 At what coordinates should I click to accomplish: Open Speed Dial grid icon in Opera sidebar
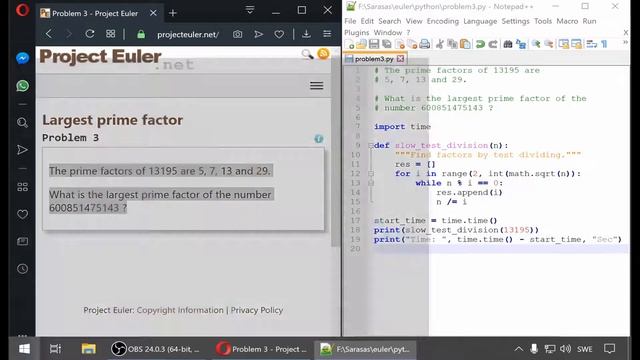22,187
